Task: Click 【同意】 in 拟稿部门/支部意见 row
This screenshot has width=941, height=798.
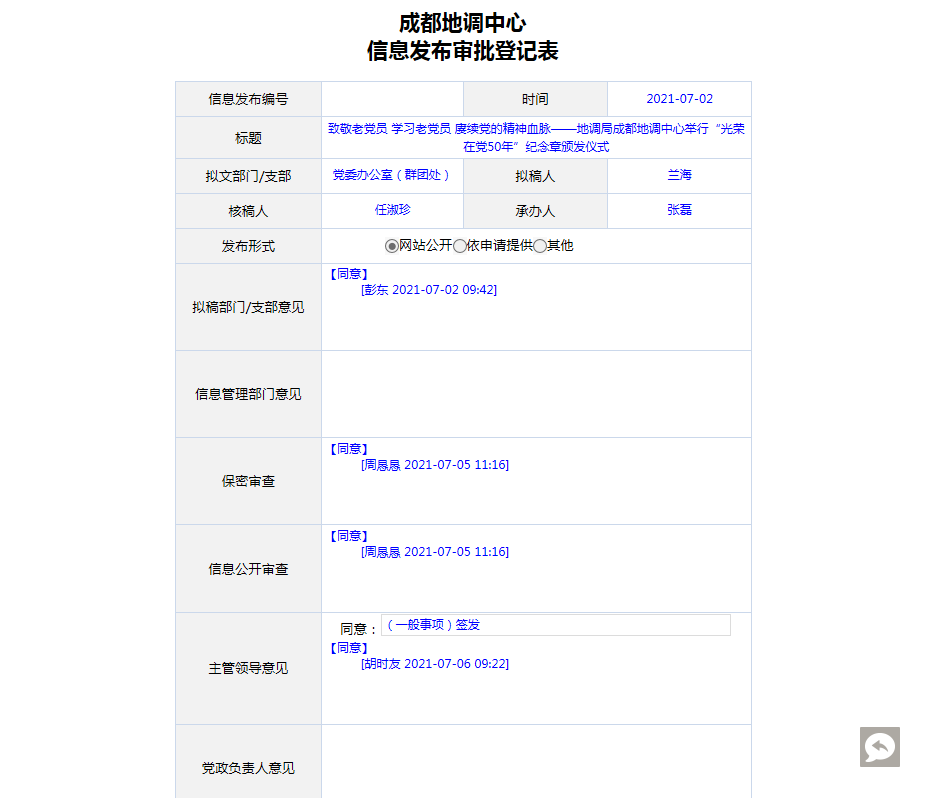Action: [x=349, y=274]
